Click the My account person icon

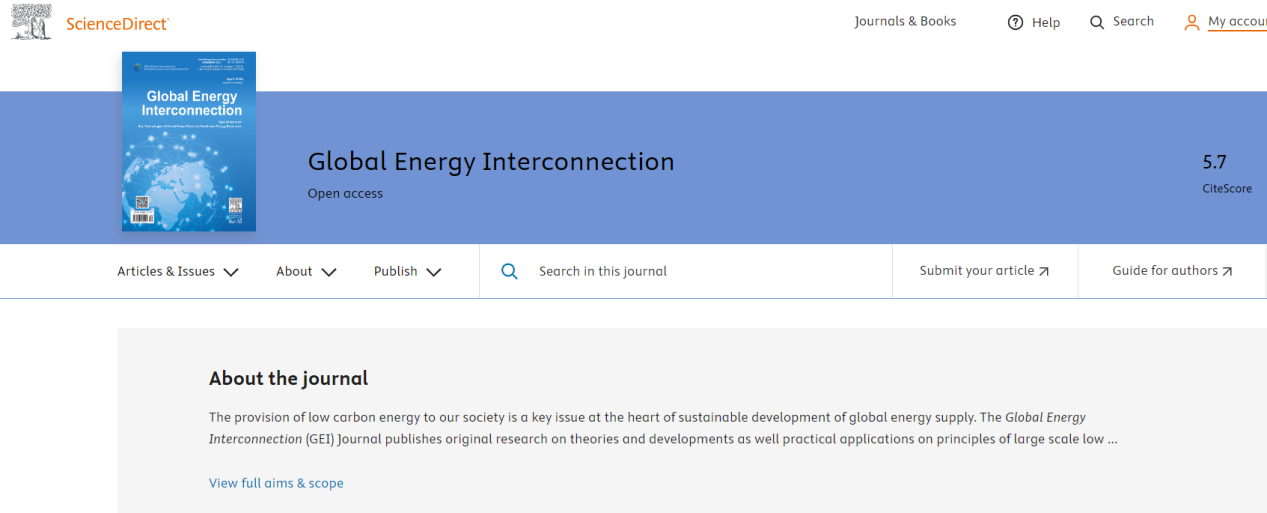coord(1191,22)
